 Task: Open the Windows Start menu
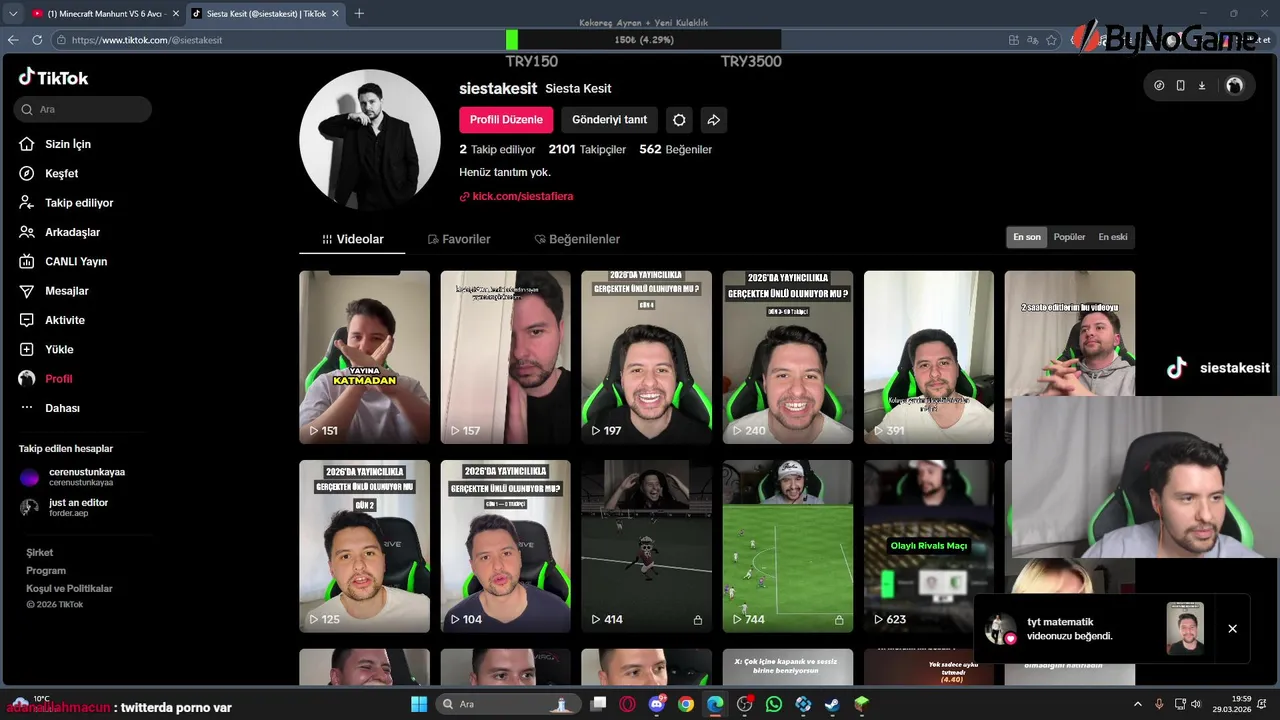coord(418,704)
